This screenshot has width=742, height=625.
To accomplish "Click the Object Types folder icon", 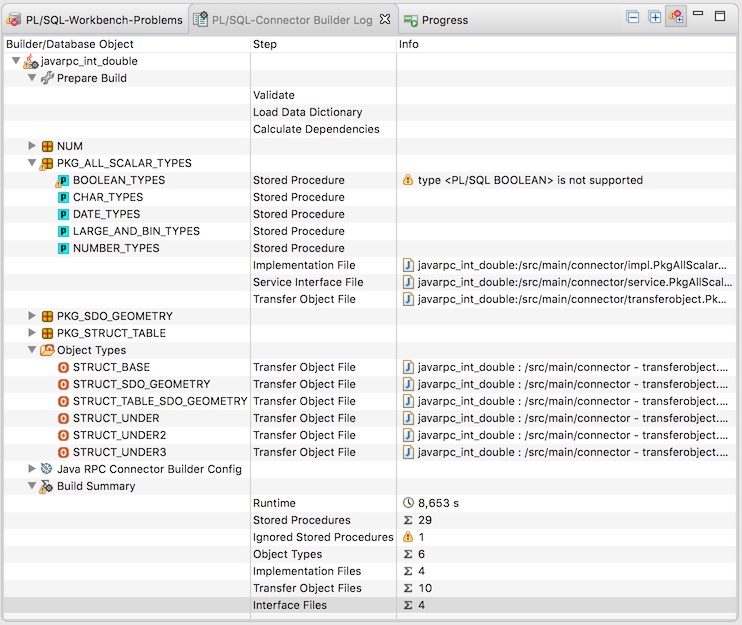I will [x=47, y=350].
